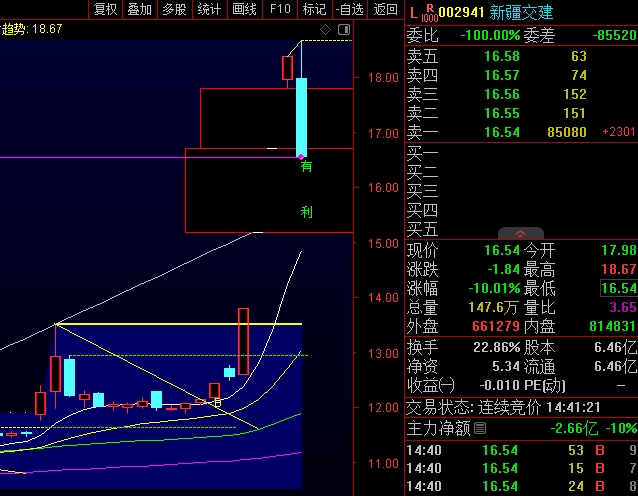Viewport: 638px width, 496px height.
Task: Open the 统计 statistics tool
Action: coord(209,9)
